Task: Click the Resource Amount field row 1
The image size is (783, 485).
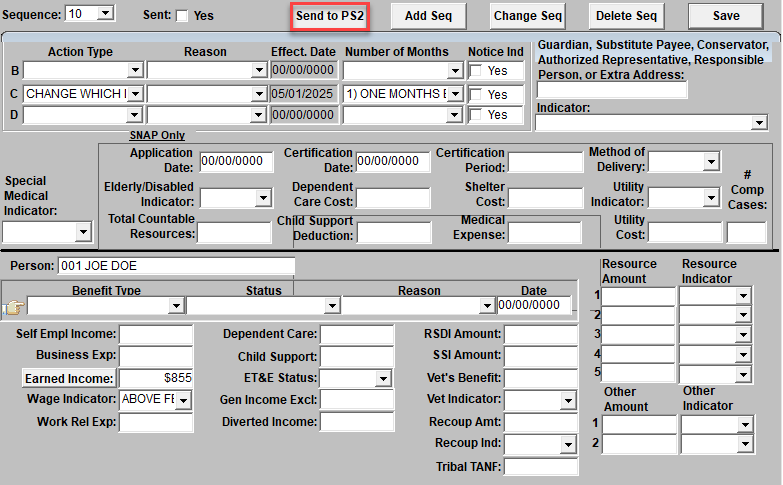Action: pyautogui.click(x=639, y=296)
